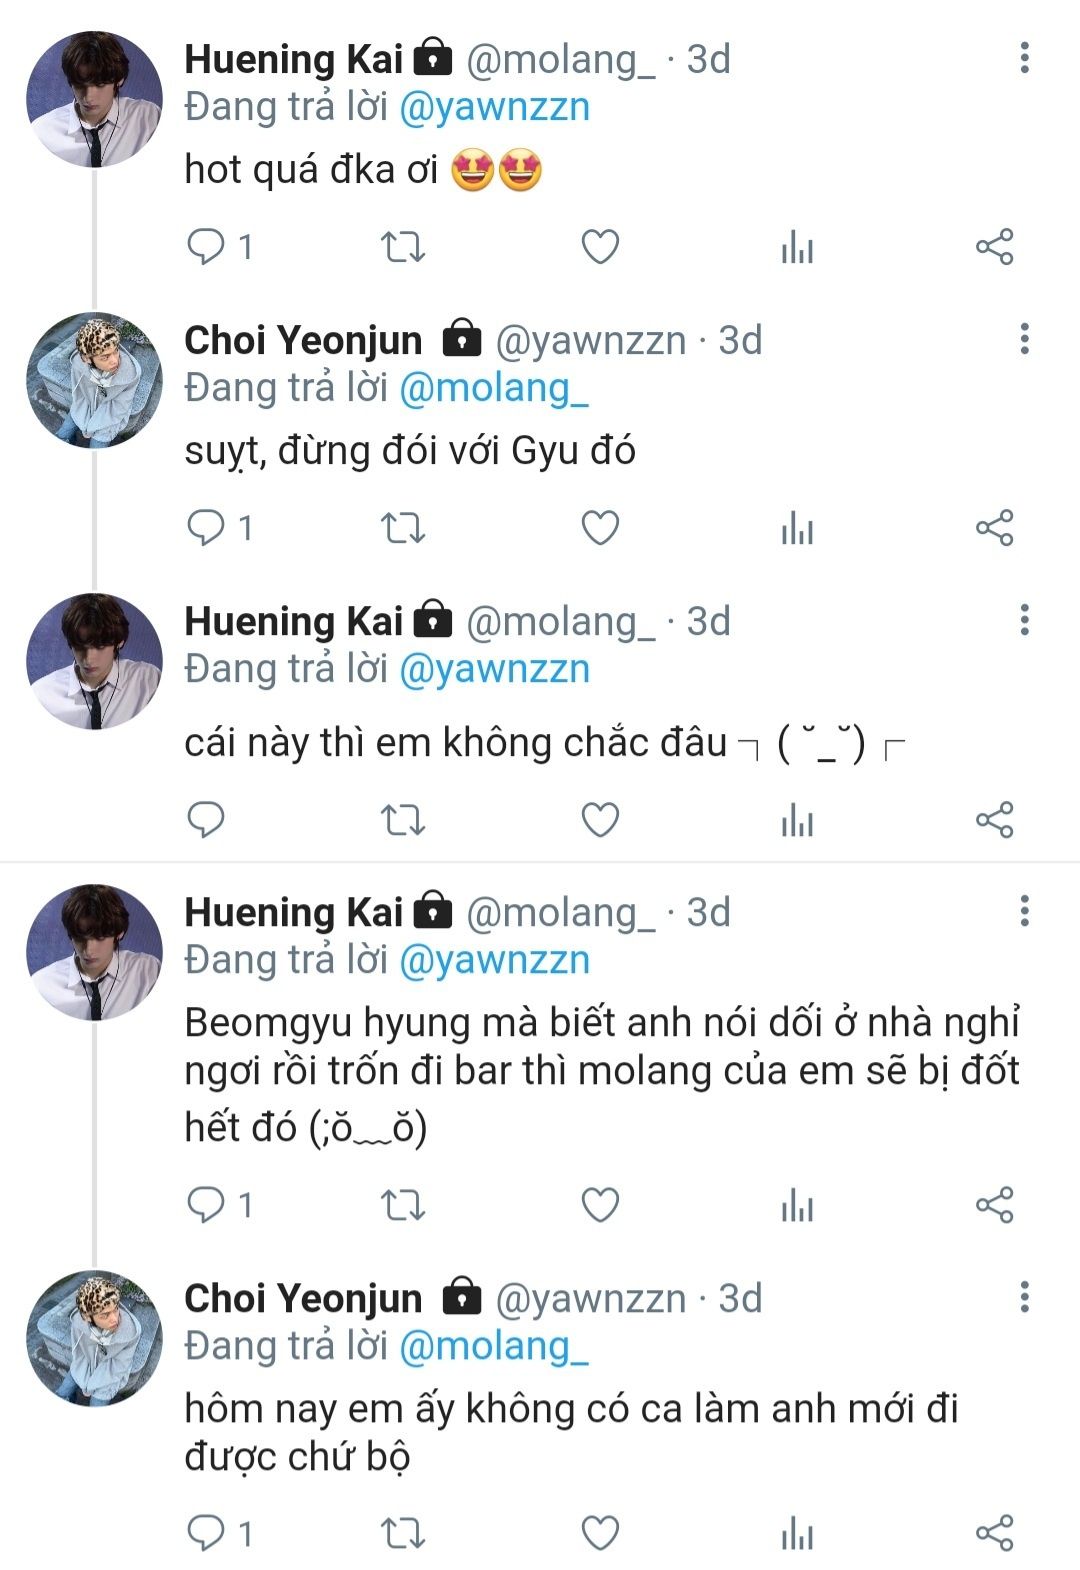Image resolution: width=1080 pixels, height=1570 pixels.
Task: Open Choi Yeonjun's profile picture in the last tweet
Action: (94, 1338)
